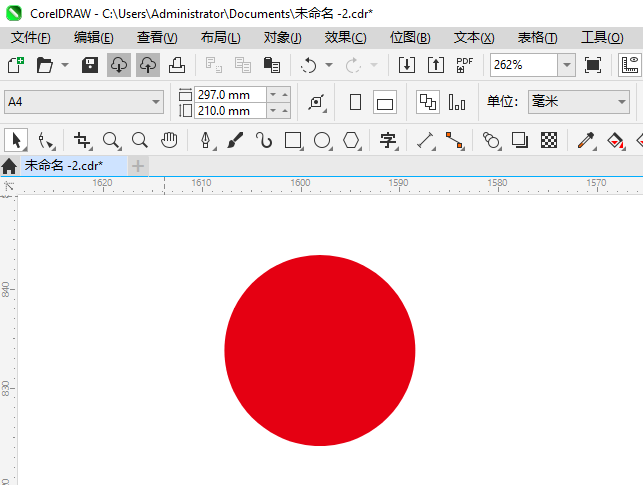This screenshot has height=485, width=643.
Task: Open the 编辑(E) menu
Action: [93, 38]
